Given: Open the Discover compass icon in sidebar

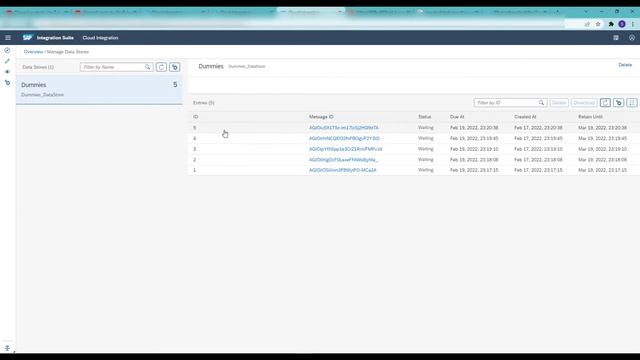Looking at the screenshot, I should 7,50.
